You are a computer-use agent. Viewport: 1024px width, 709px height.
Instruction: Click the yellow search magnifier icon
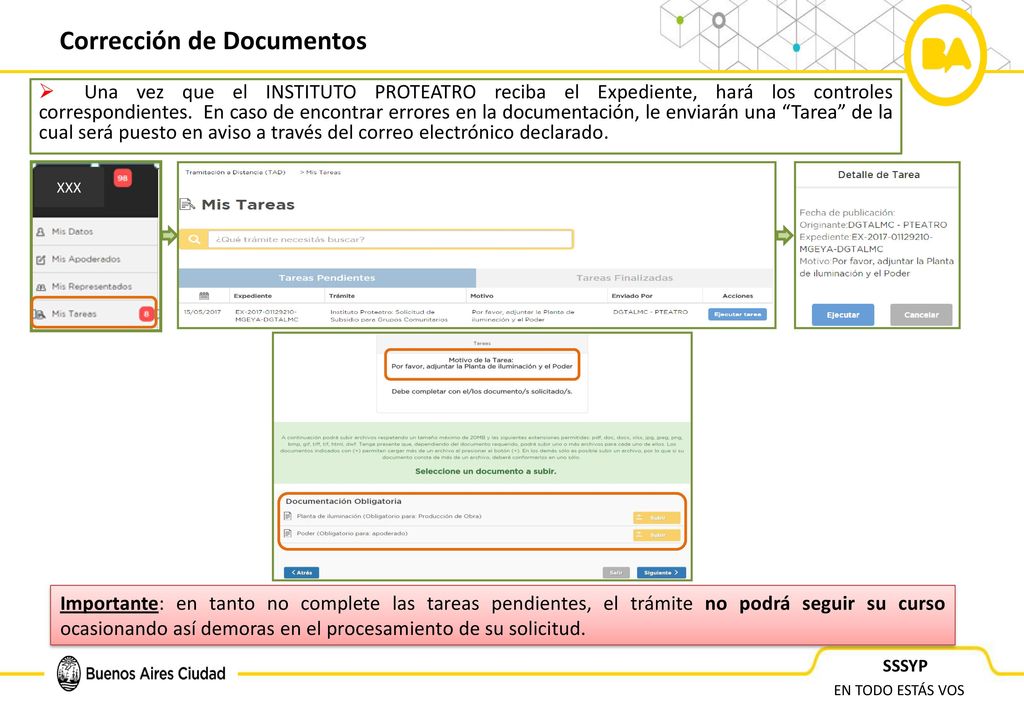pyautogui.click(x=194, y=240)
